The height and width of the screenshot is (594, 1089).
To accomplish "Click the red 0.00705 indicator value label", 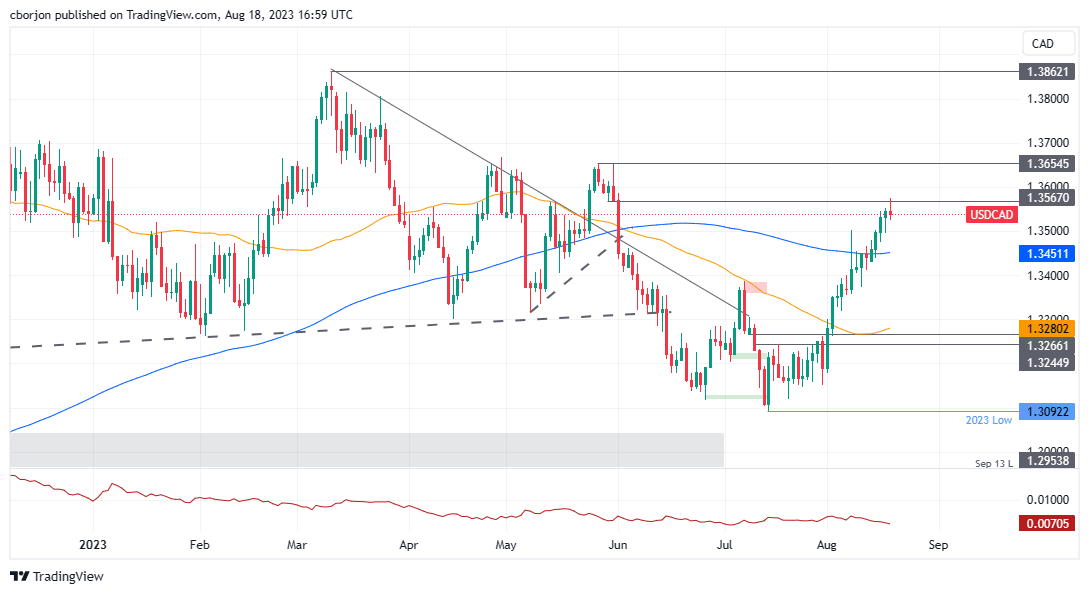I will pos(1047,523).
